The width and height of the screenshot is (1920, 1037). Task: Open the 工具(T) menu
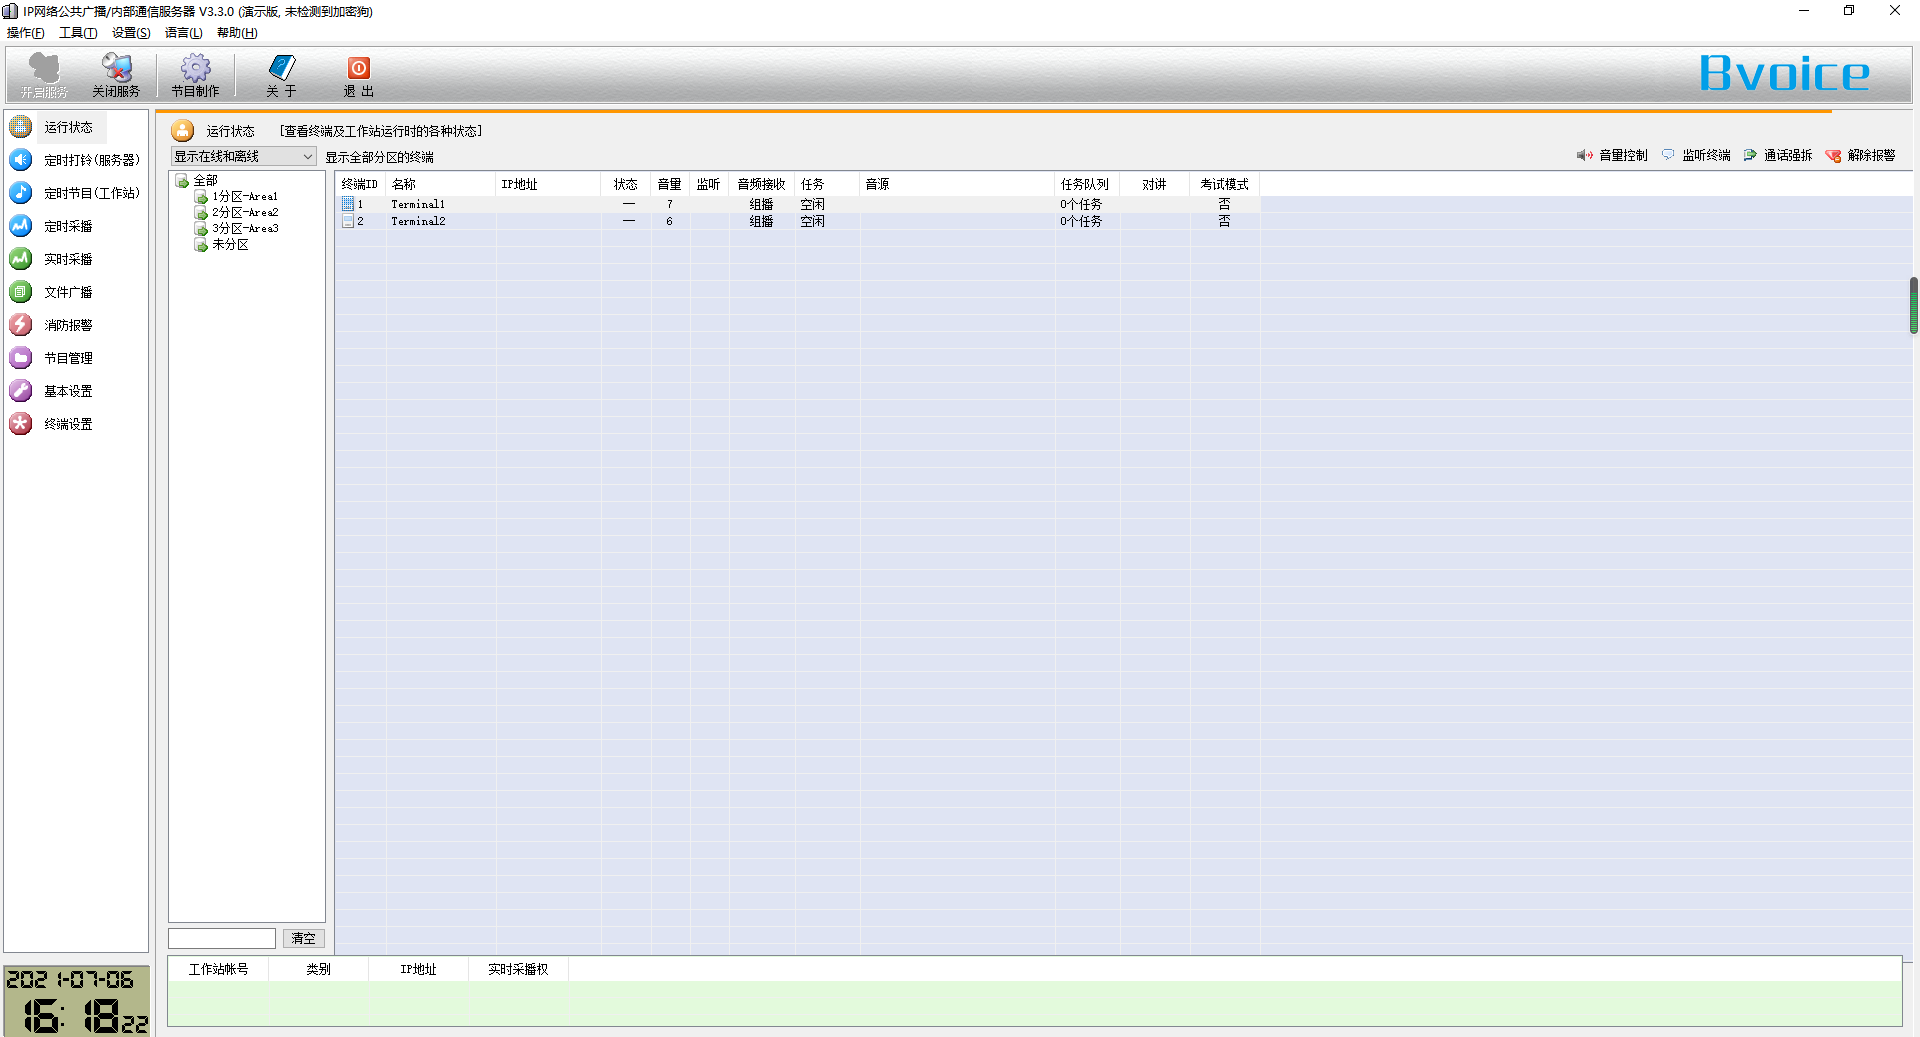pyautogui.click(x=78, y=33)
